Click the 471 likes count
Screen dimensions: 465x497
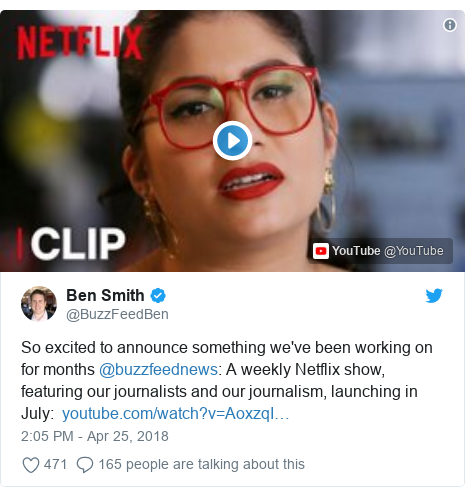pyautogui.click(x=55, y=464)
